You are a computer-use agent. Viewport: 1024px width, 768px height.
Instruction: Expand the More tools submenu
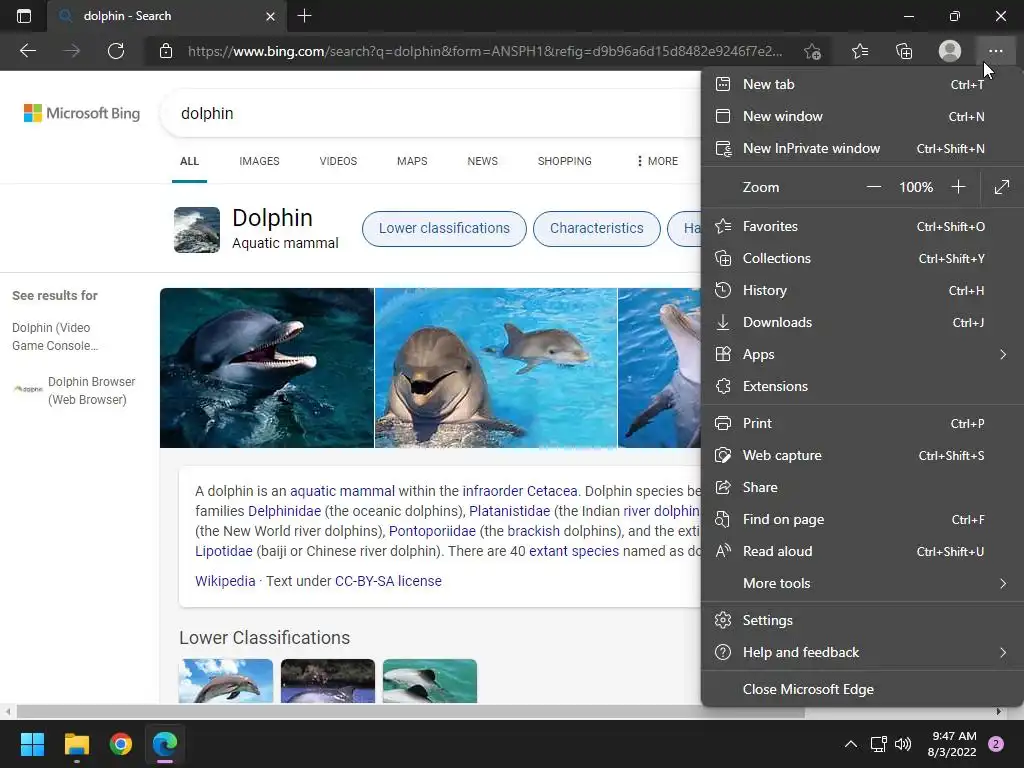click(862, 583)
